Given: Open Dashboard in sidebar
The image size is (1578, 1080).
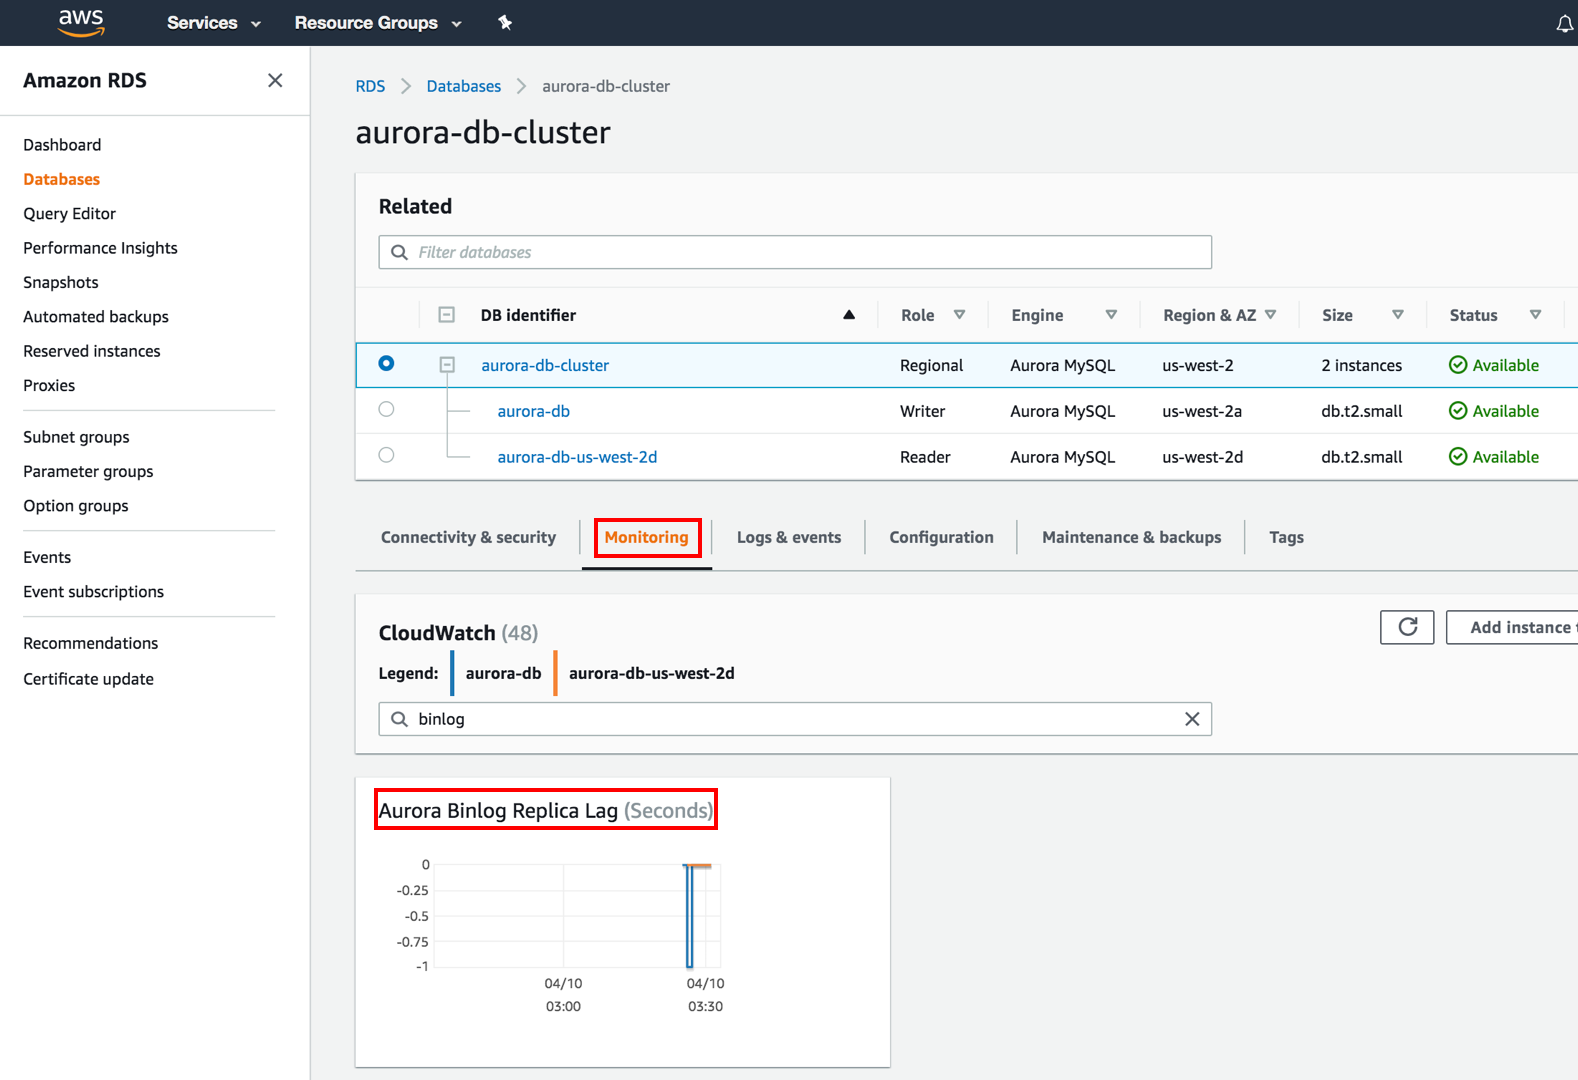Looking at the screenshot, I should coord(62,145).
